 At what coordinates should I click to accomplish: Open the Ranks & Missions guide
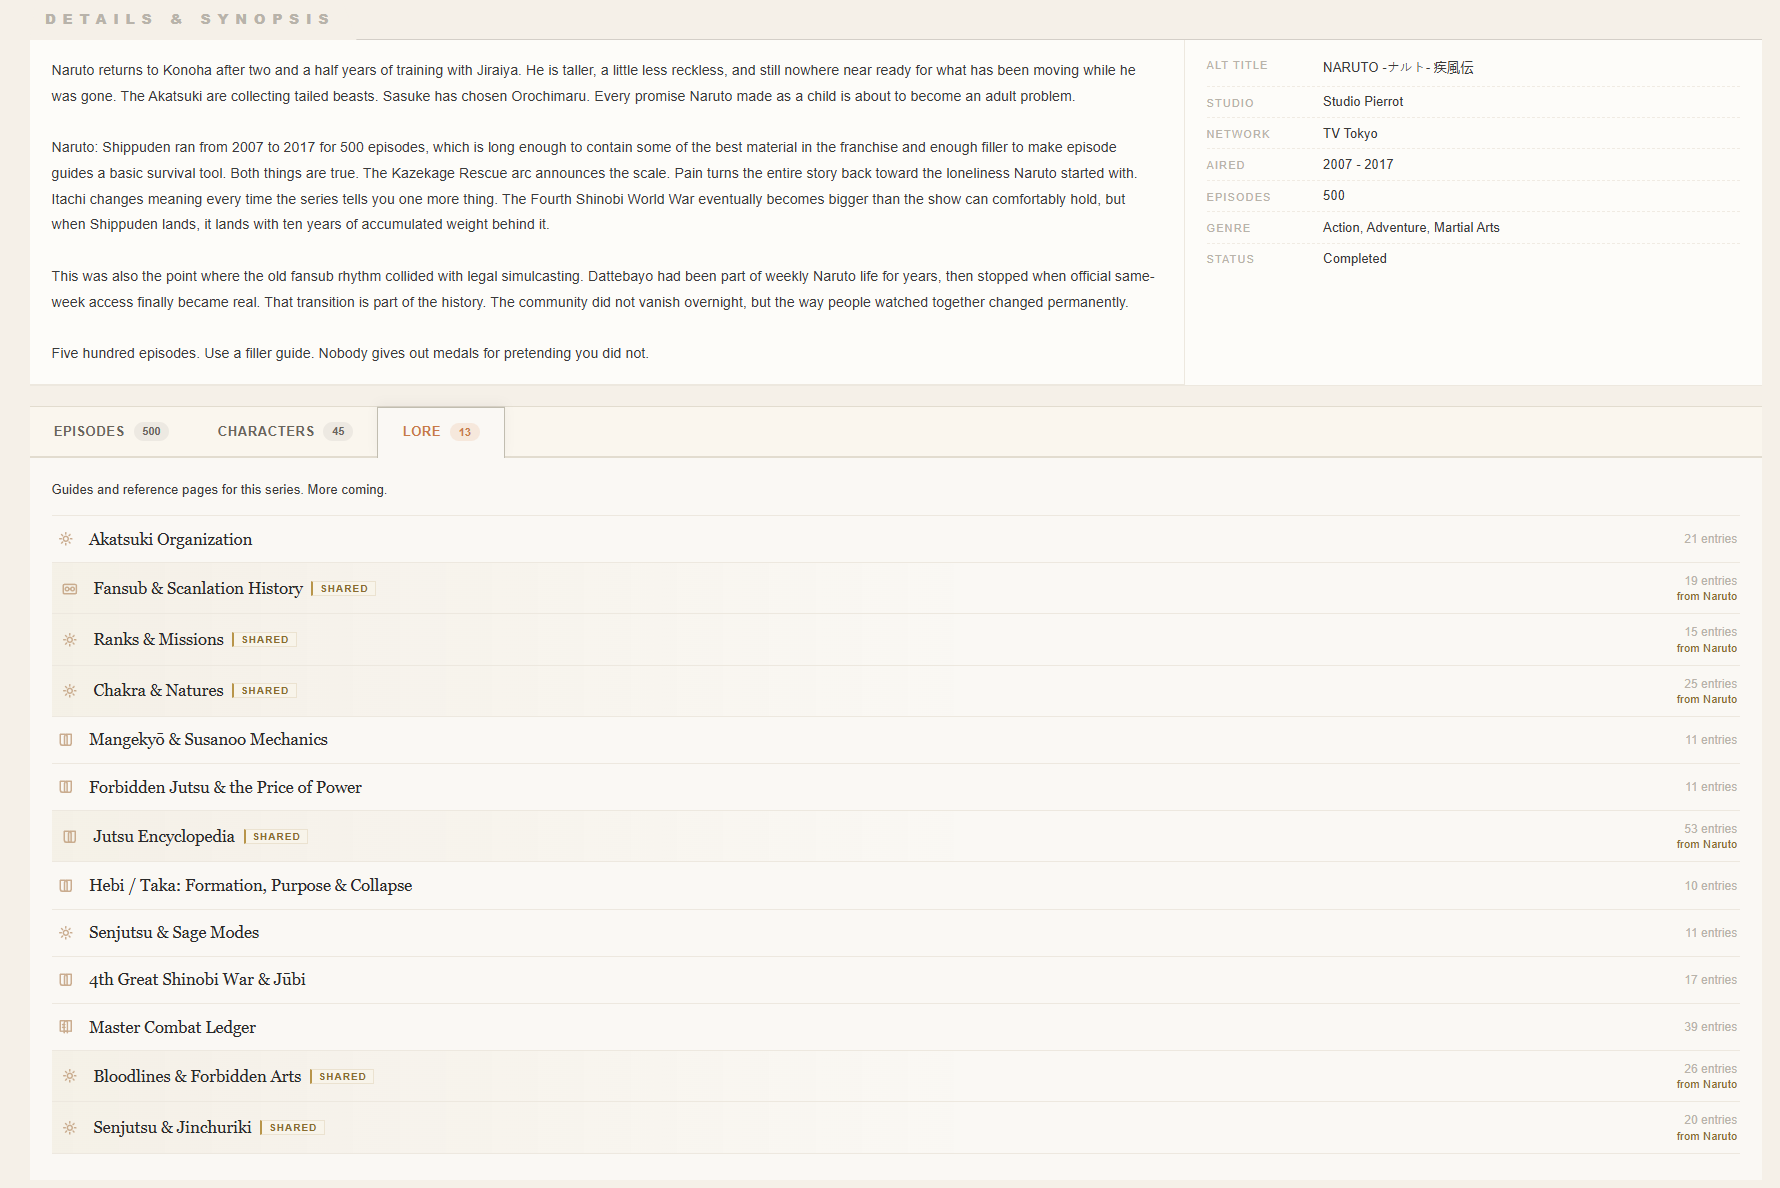[158, 639]
